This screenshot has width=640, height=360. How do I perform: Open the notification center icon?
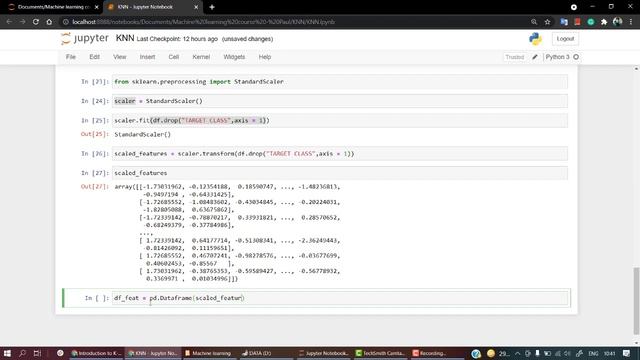click(627, 353)
